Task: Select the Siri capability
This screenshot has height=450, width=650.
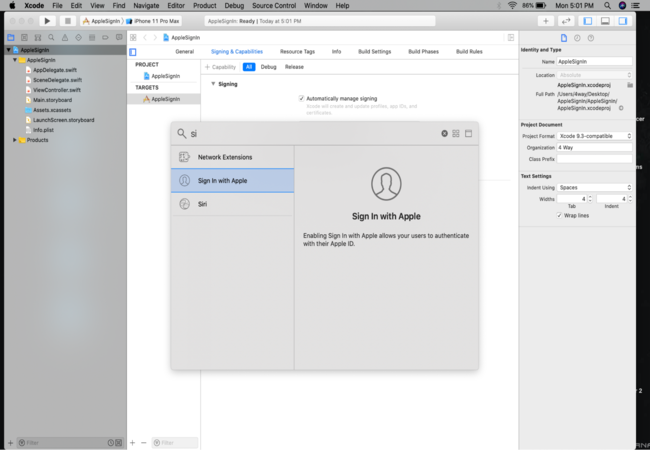Action: pyautogui.click(x=233, y=204)
